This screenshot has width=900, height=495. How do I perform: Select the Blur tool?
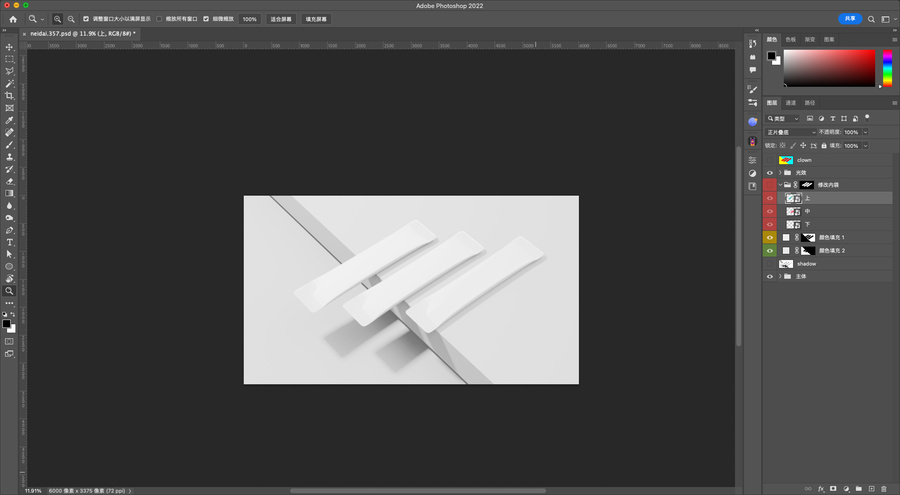tap(9, 206)
